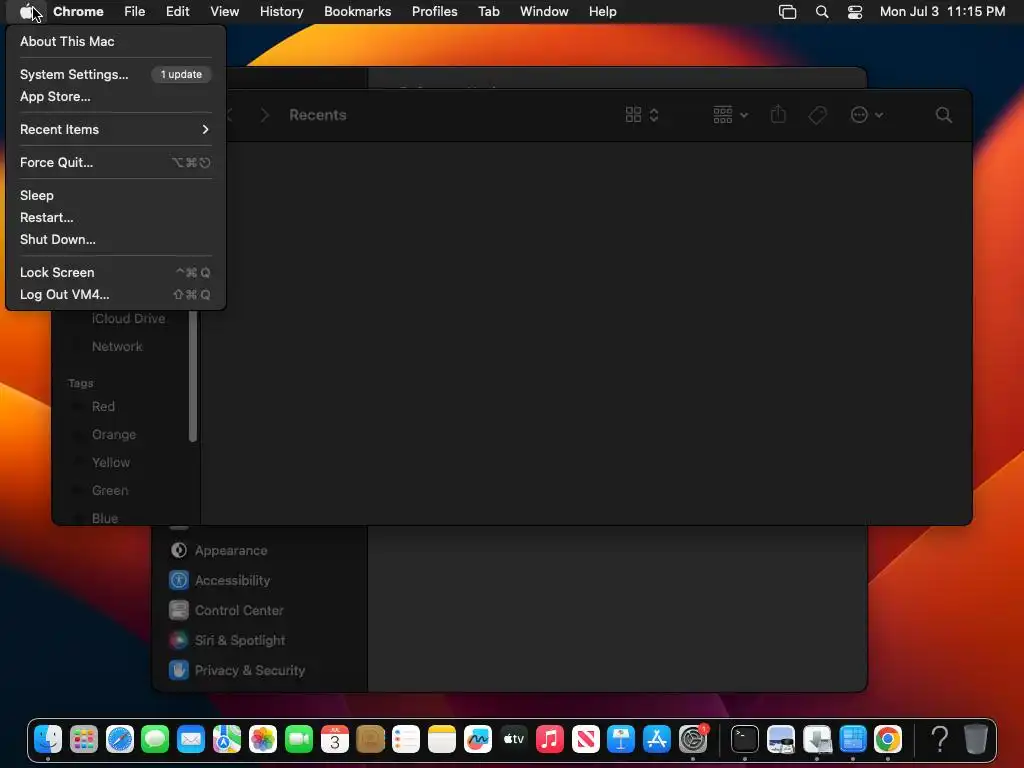This screenshot has height=768, width=1024.
Task: Open the Profiles menu
Action: pyautogui.click(x=434, y=11)
